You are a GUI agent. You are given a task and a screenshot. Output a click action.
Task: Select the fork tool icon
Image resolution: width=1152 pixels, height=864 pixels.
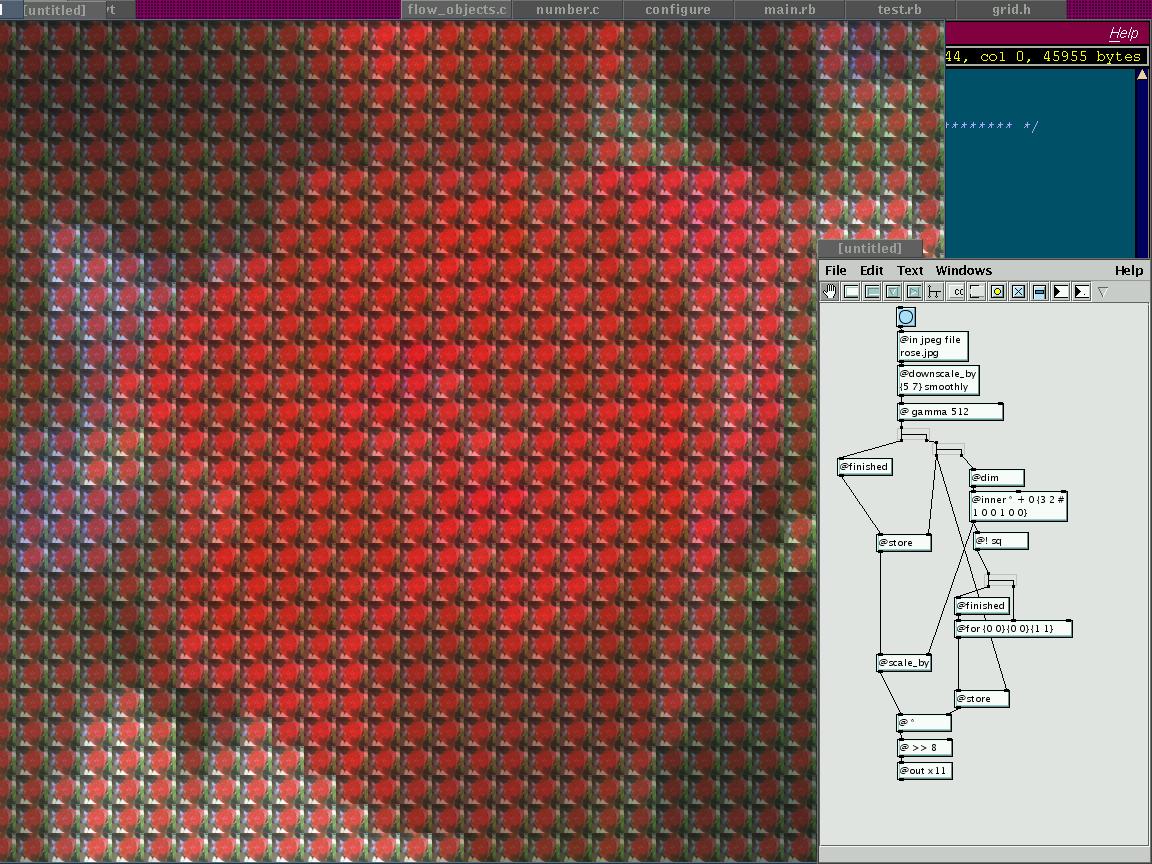click(x=934, y=292)
